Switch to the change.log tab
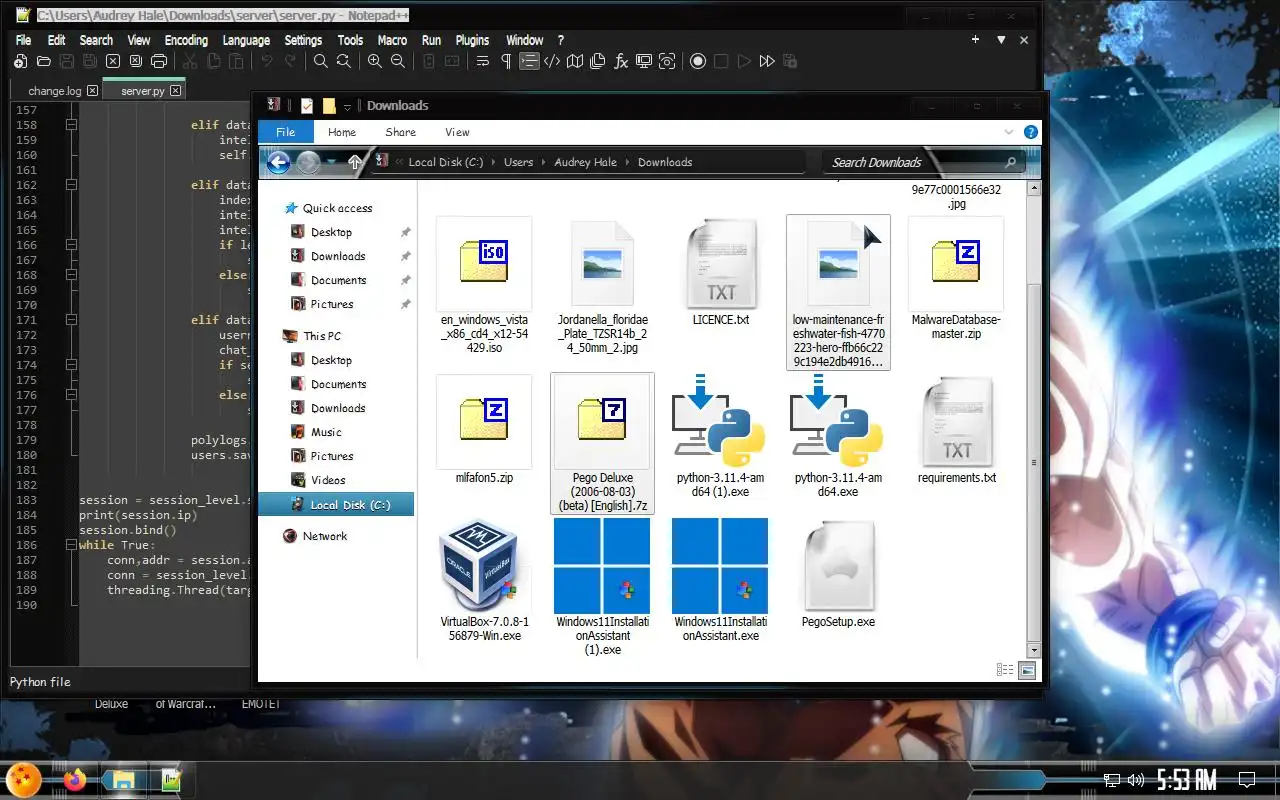Screen dimensions: 1280x800 (55, 91)
